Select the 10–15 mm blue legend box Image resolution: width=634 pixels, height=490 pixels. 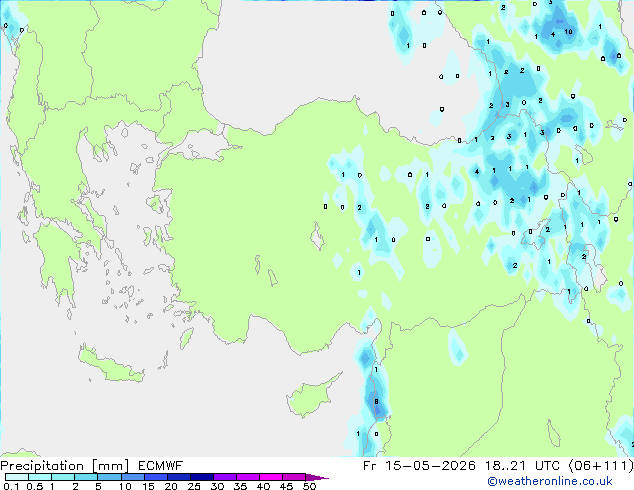point(132,477)
